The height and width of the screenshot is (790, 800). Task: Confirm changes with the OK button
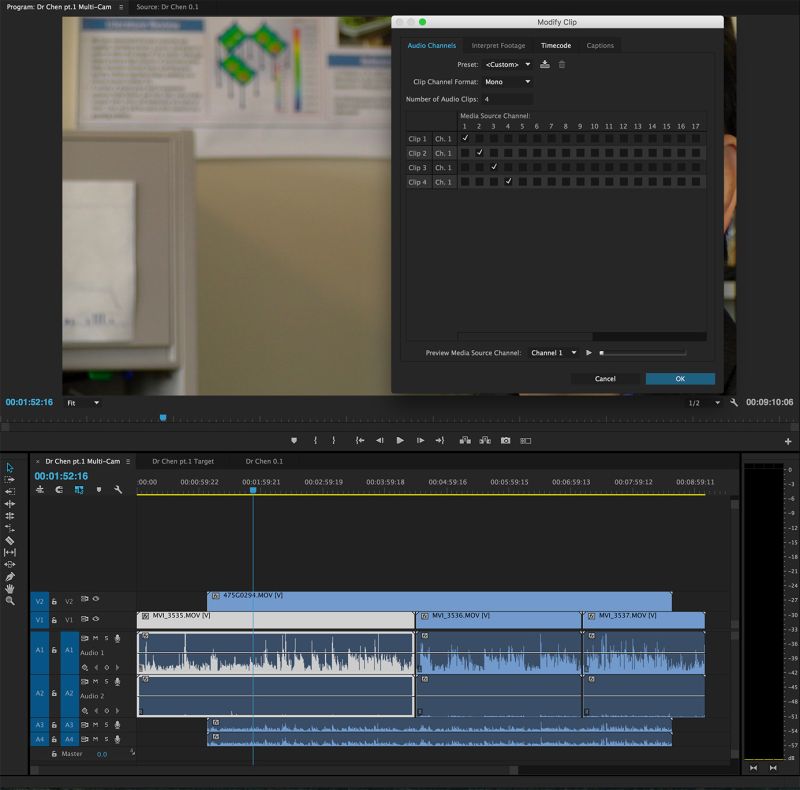[x=680, y=379]
